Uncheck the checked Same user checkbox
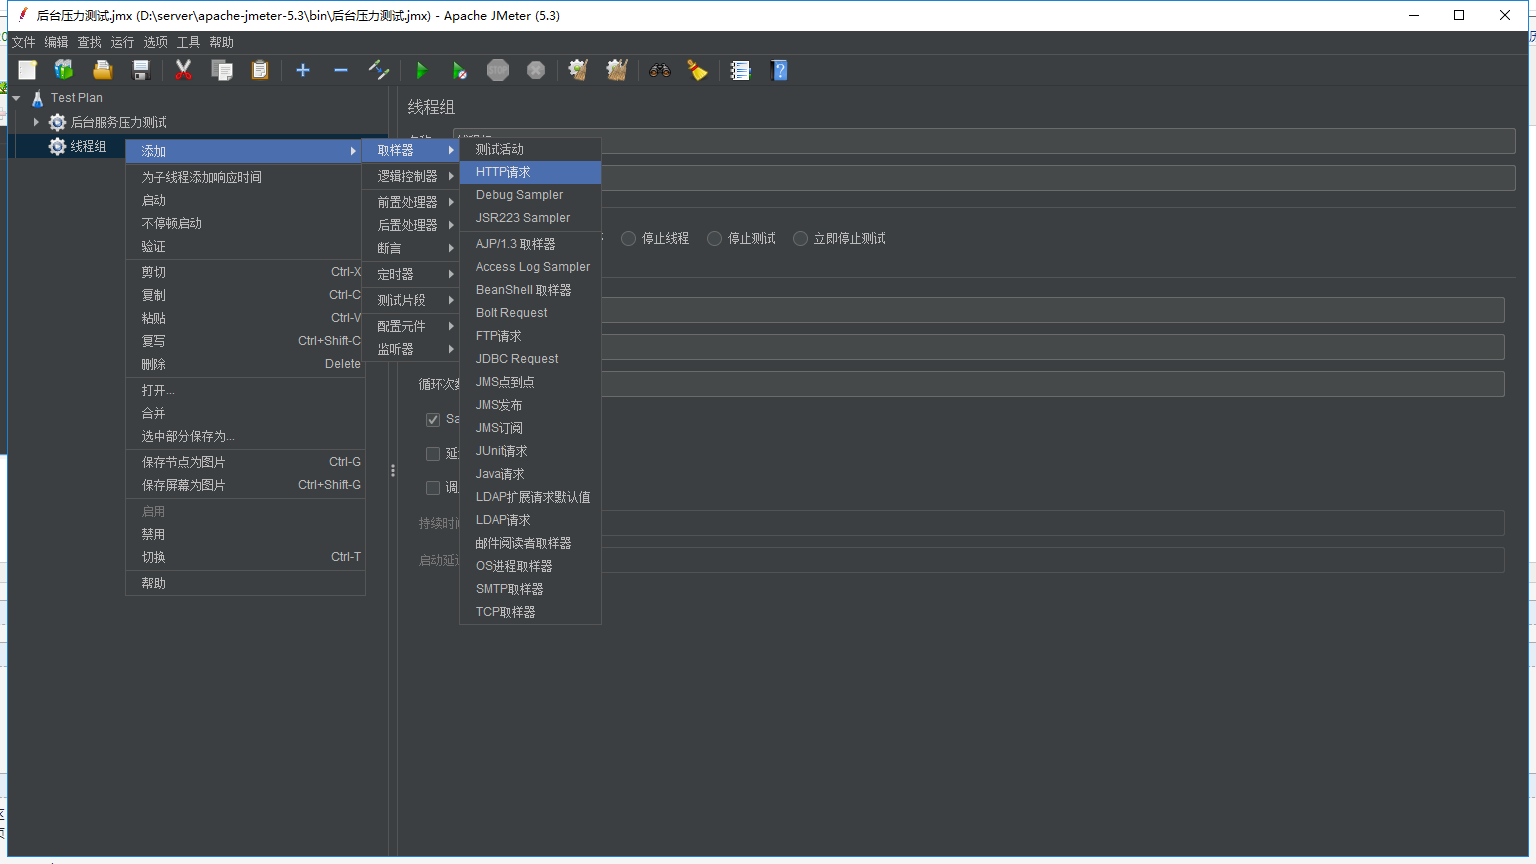Viewport: 1536px width, 864px height. point(433,420)
